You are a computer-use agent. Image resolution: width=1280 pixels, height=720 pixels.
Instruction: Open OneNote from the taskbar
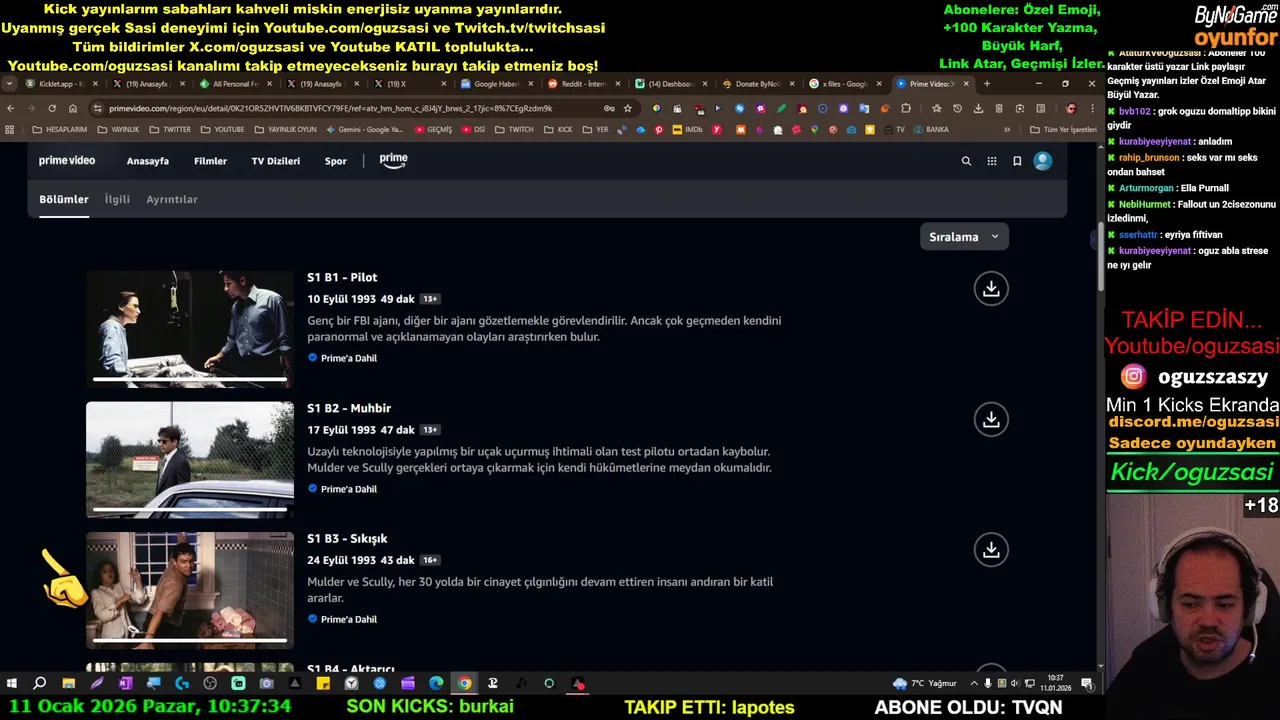coord(125,684)
